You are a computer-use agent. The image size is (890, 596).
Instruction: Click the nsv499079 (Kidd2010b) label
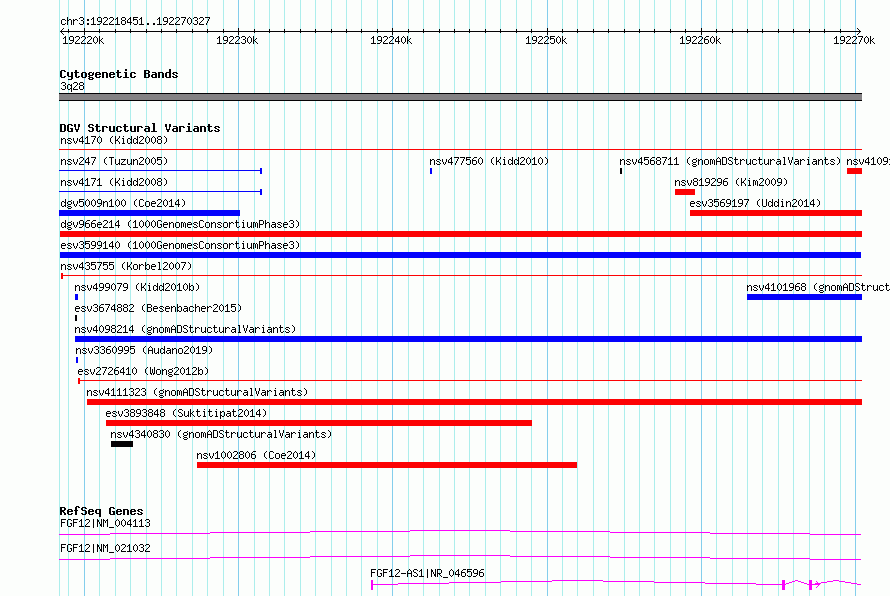137,287
